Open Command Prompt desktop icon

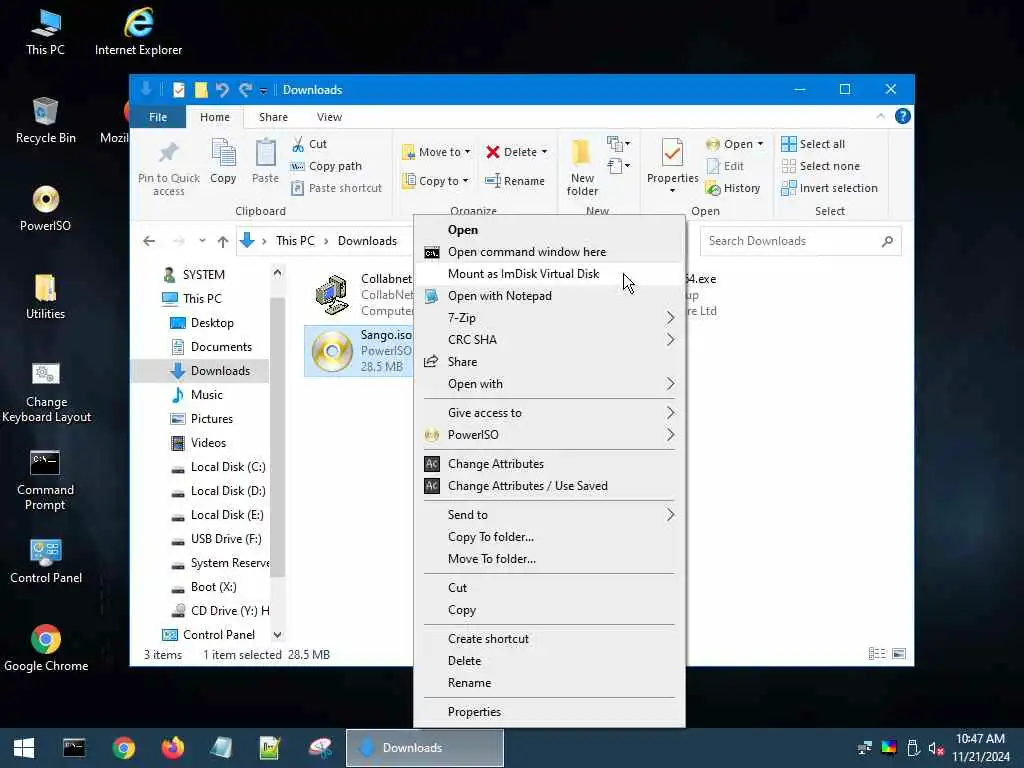[45, 481]
